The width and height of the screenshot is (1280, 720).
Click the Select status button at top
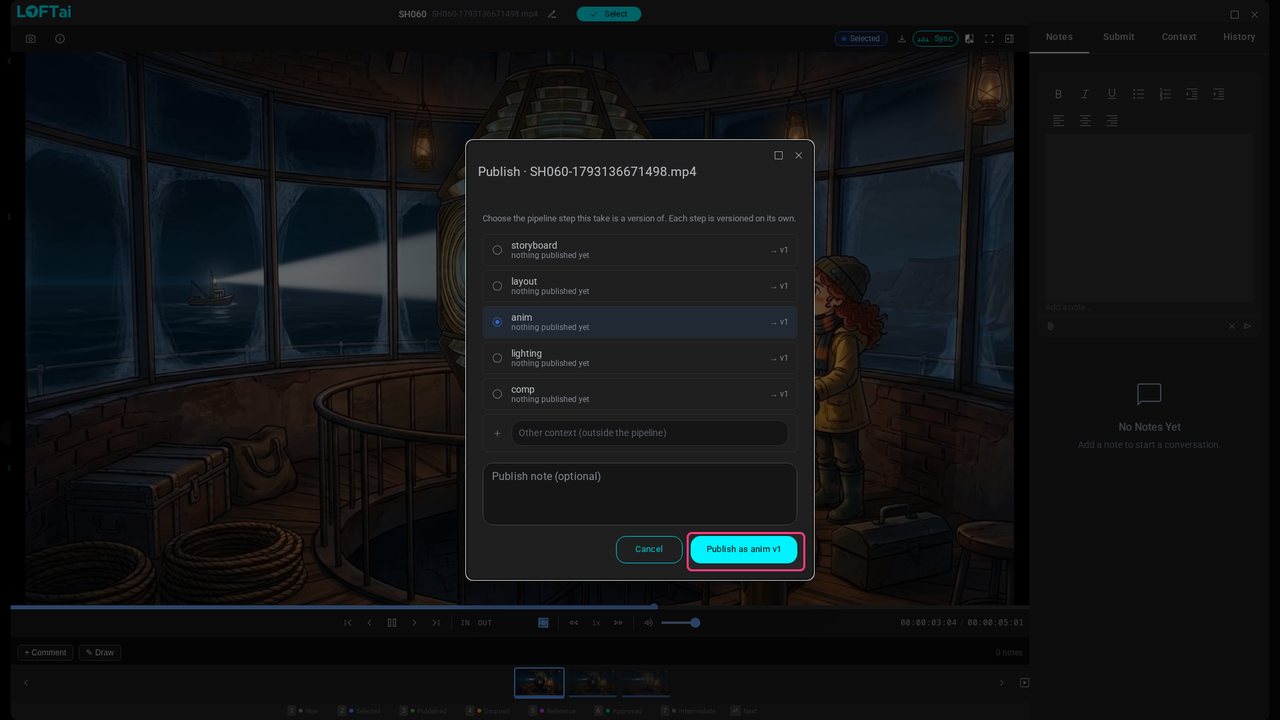pyautogui.click(x=609, y=14)
